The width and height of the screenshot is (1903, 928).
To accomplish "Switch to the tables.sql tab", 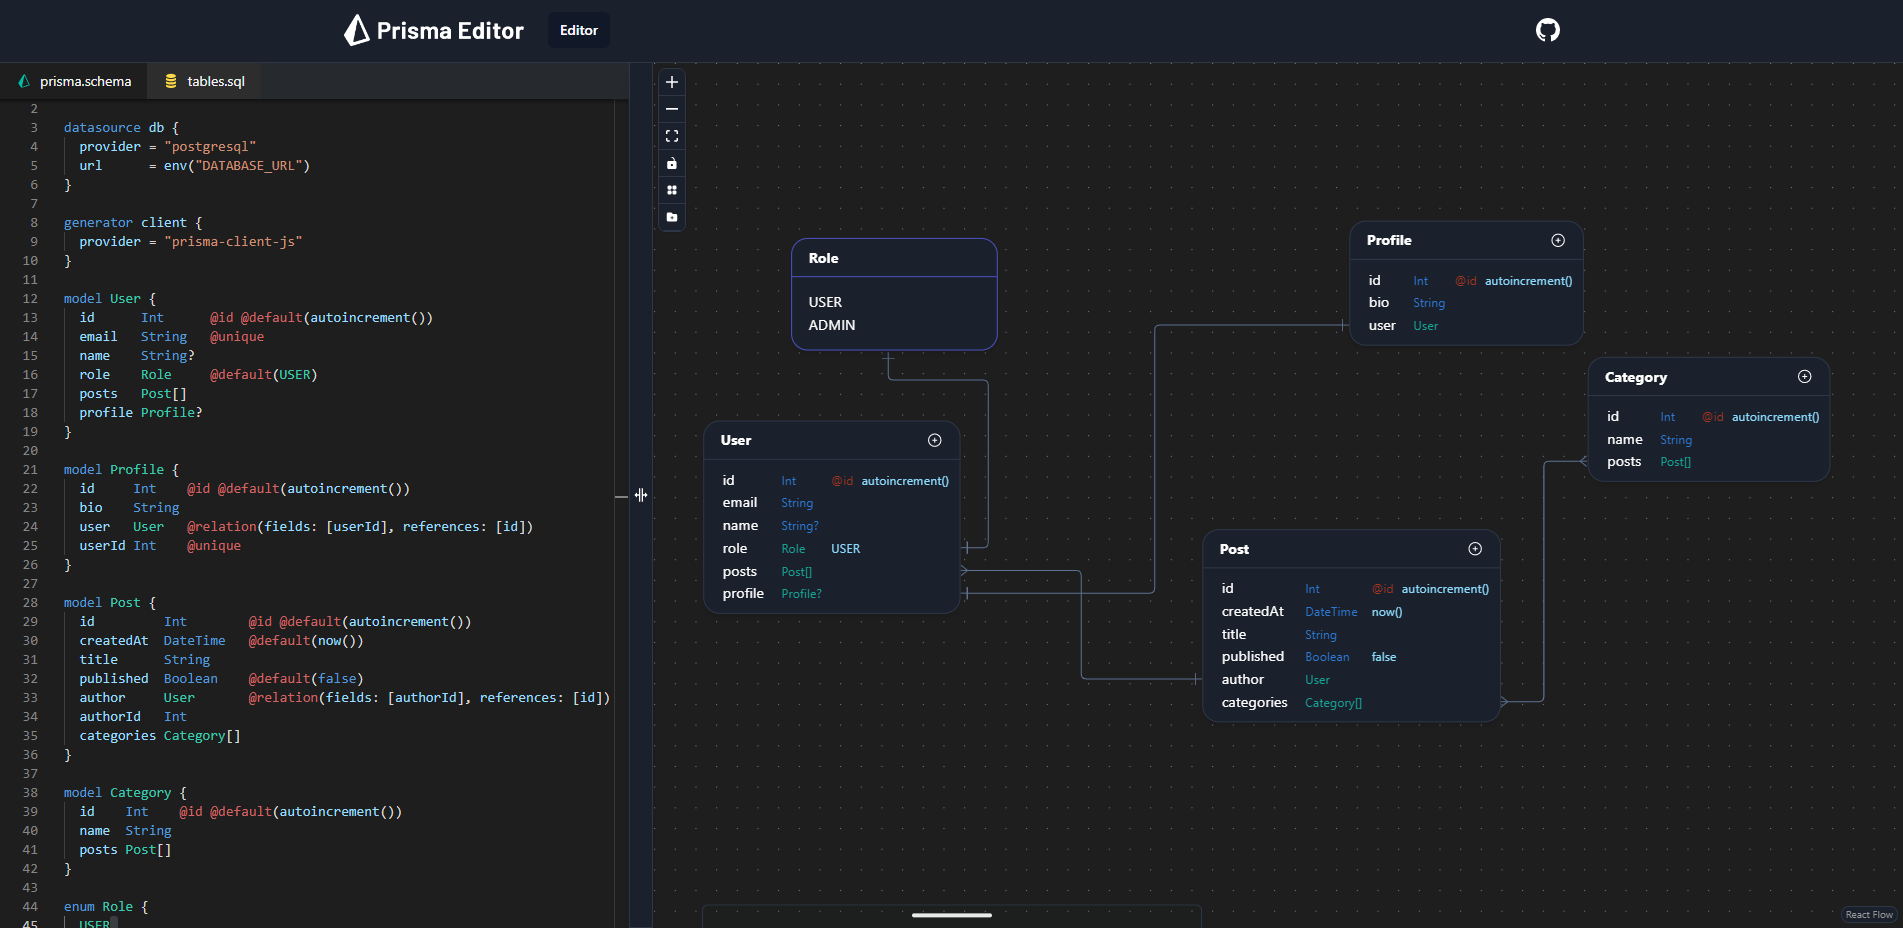I will (204, 81).
